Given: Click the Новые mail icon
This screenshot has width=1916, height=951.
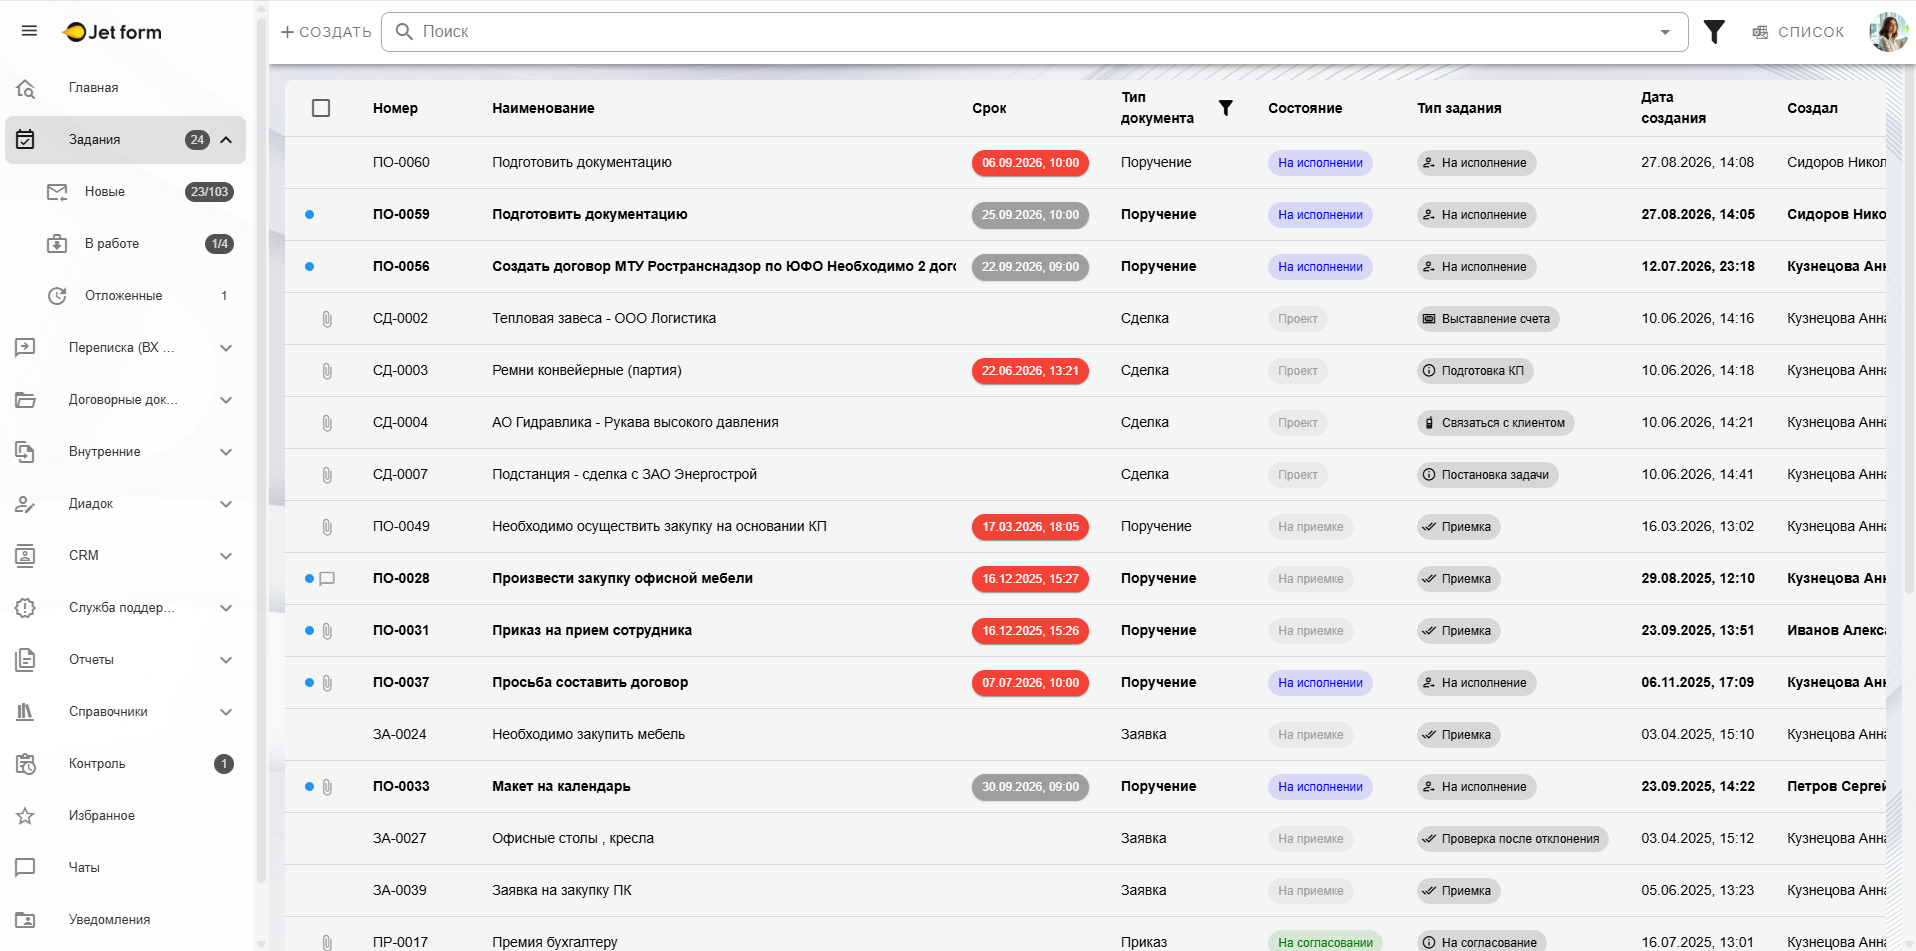Looking at the screenshot, I should (x=57, y=192).
